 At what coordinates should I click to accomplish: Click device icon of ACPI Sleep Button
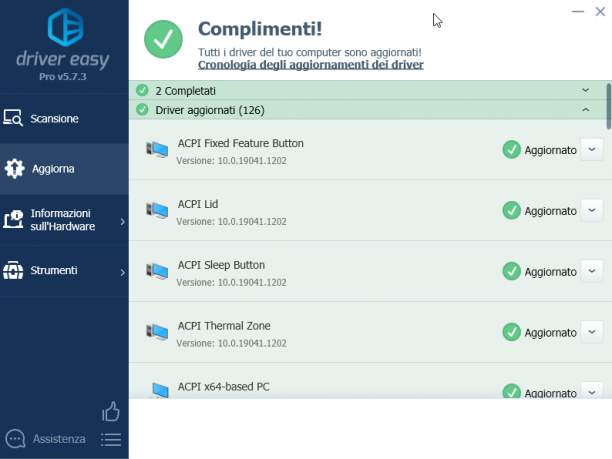click(157, 271)
